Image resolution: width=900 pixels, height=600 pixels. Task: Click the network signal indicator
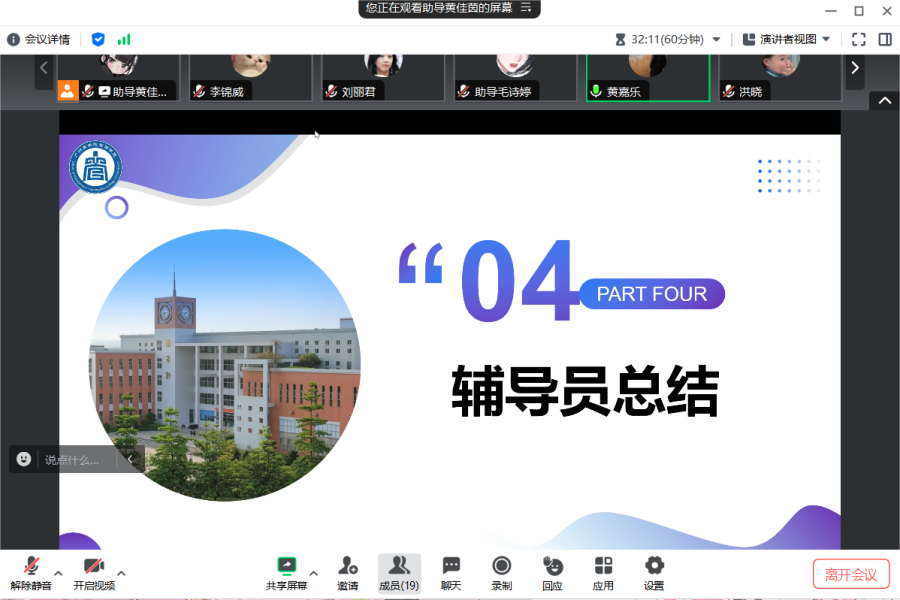coord(124,40)
